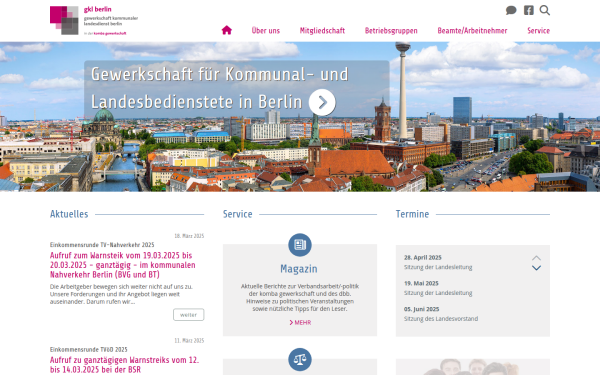Click the scales of justice icon
Screen dimensions: 600x375
[x=300, y=360]
